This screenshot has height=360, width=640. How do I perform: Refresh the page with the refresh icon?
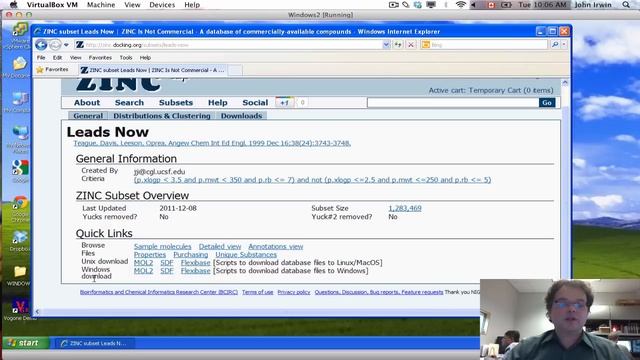(398, 45)
